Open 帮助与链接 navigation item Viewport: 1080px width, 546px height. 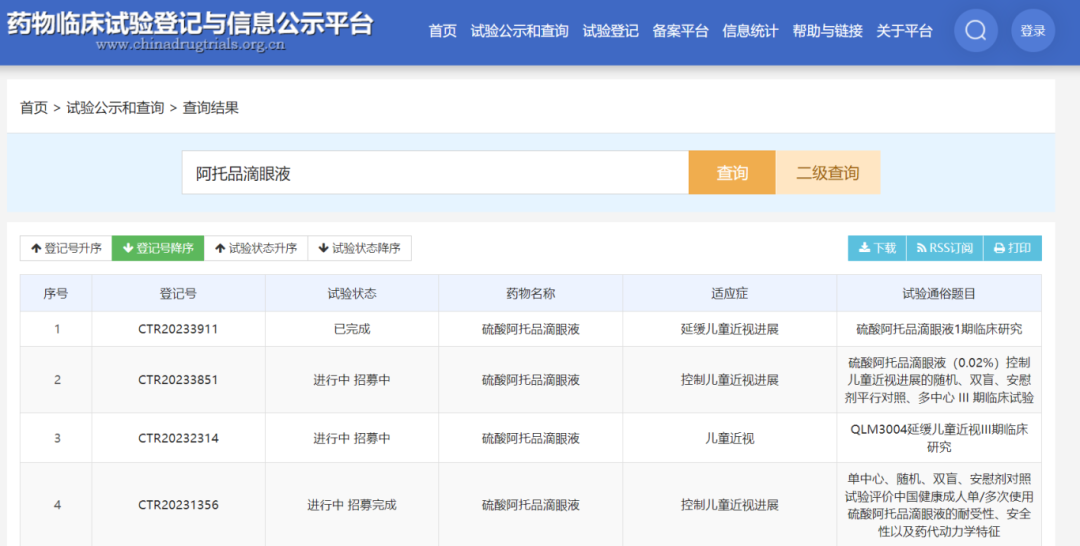pos(827,31)
